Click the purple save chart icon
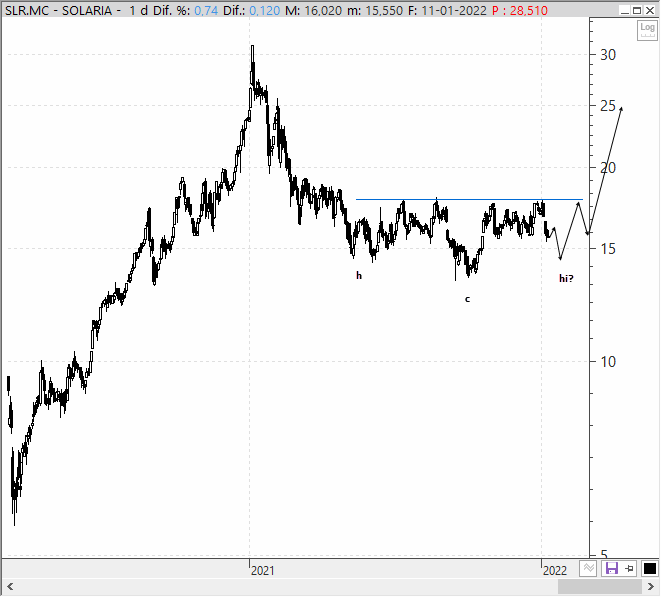The width and height of the screenshot is (661, 597). [611, 569]
